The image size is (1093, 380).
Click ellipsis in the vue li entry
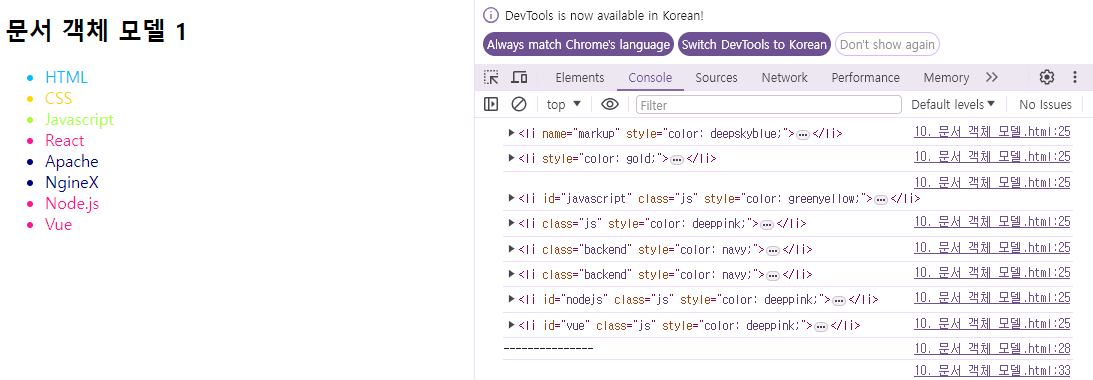(821, 326)
